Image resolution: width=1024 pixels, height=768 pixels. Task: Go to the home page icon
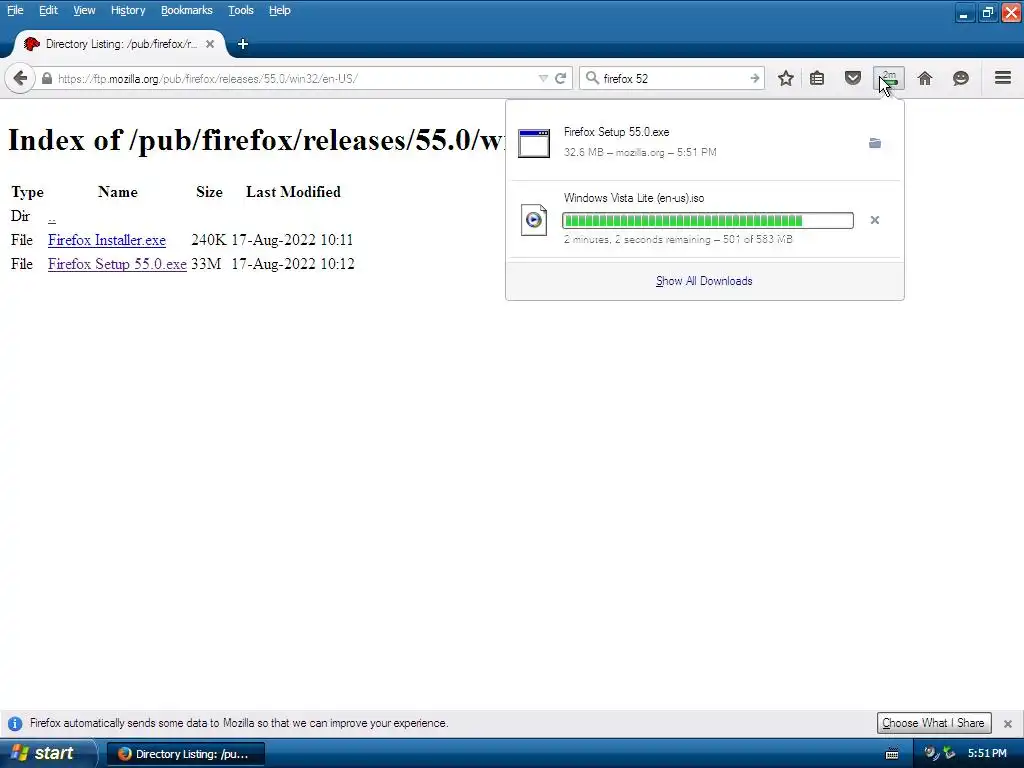pos(925,78)
